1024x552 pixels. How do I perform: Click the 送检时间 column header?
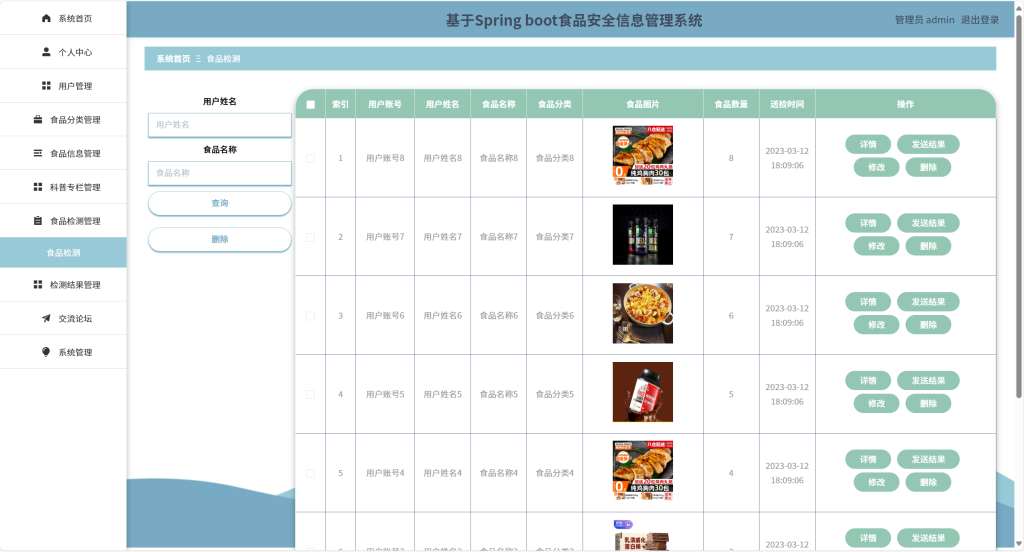point(787,105)
